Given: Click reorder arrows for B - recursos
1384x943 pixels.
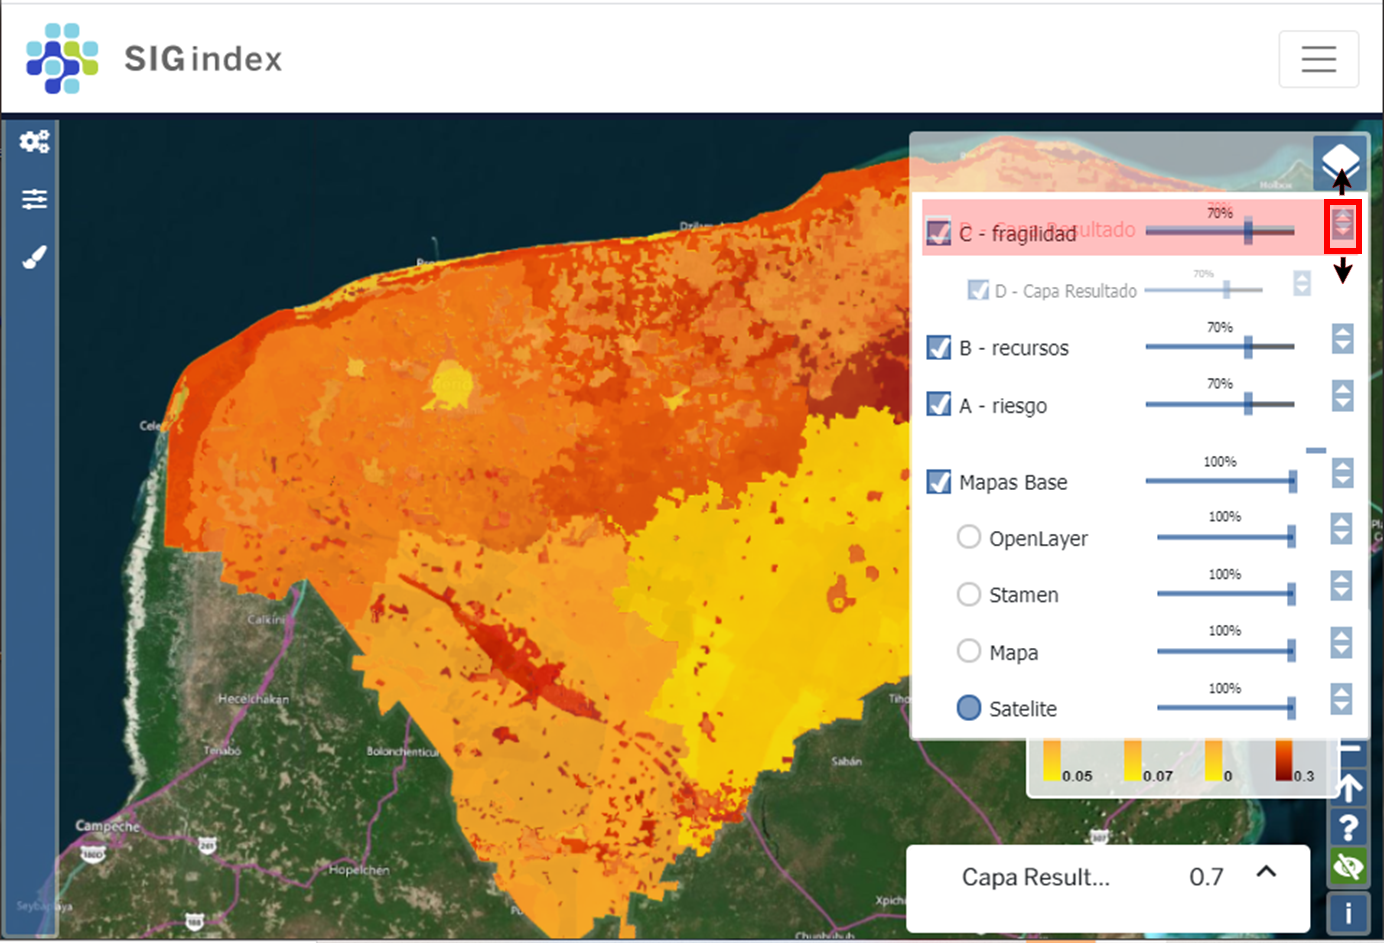Looking at the screenshot, I should coord(1342,339).
